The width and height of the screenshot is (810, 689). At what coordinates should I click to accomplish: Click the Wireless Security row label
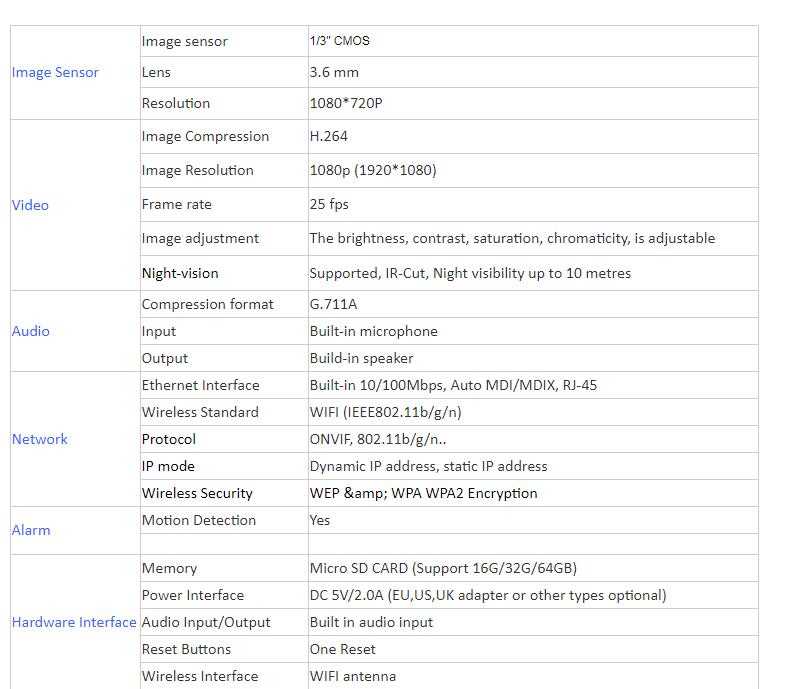197,493
